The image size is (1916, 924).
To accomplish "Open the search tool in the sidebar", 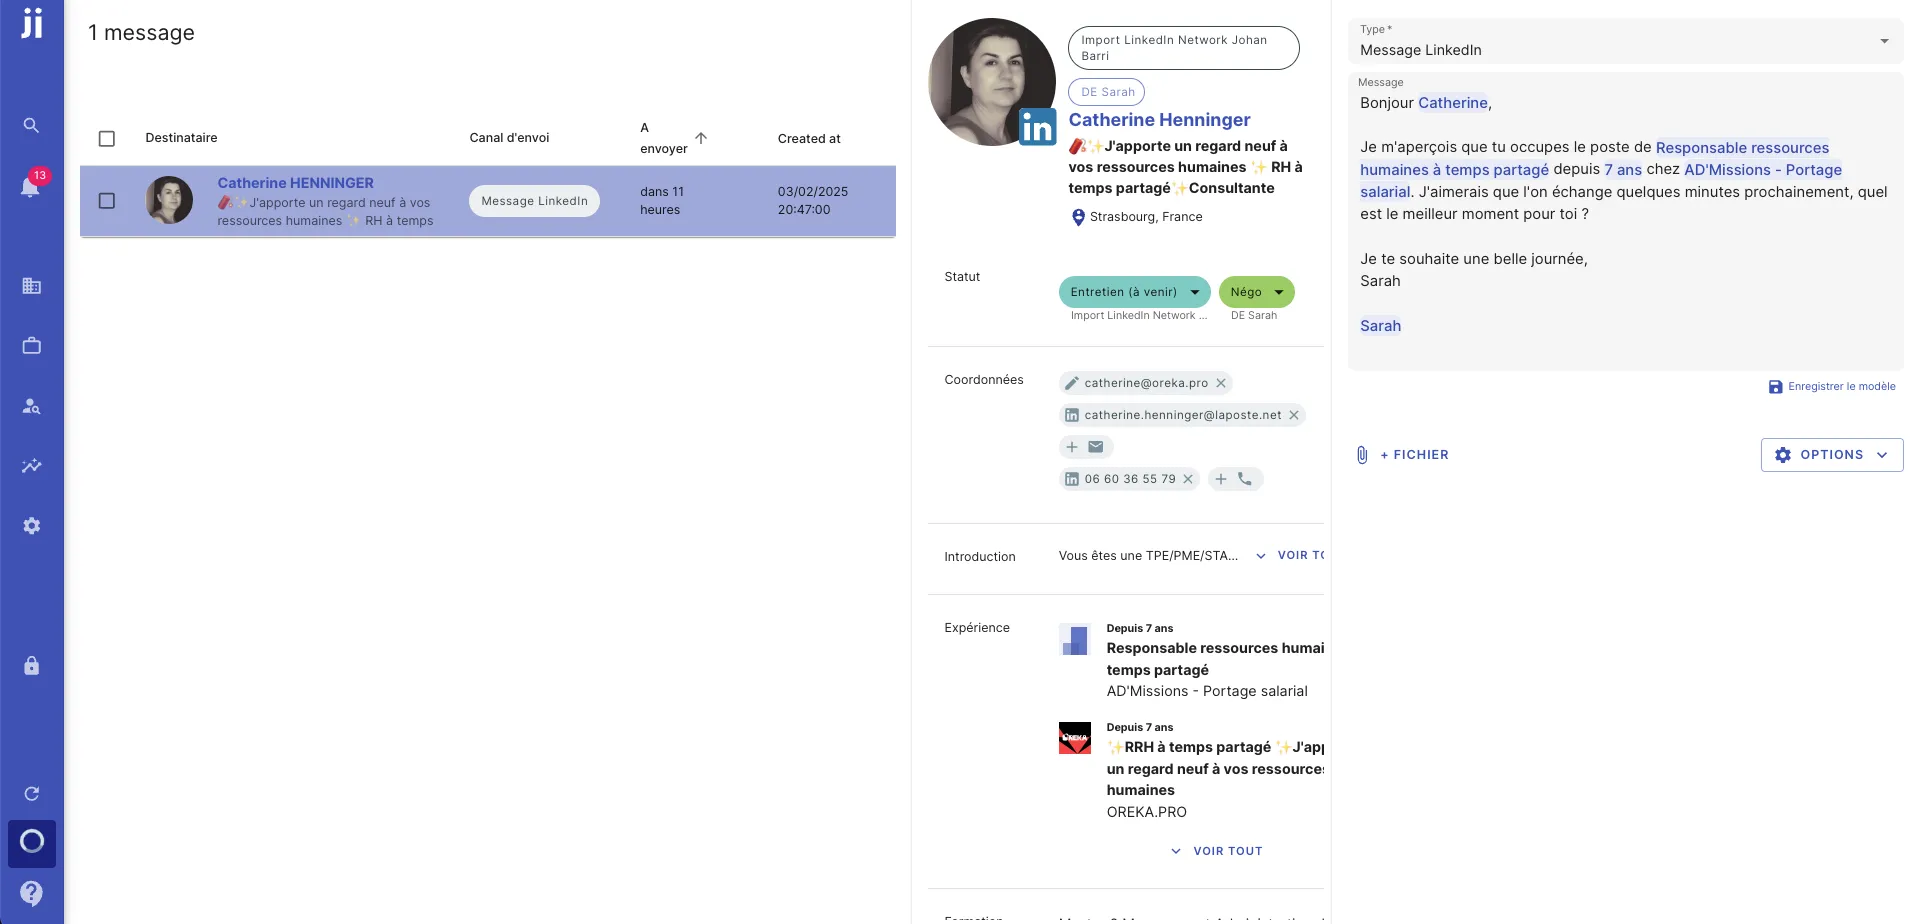I will [32, 126].
